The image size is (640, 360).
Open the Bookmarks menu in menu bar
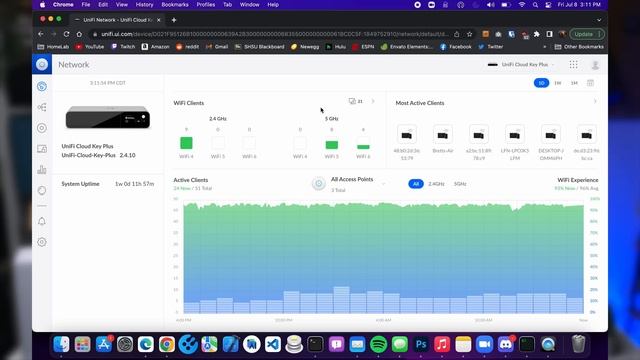tap(175, 4)
